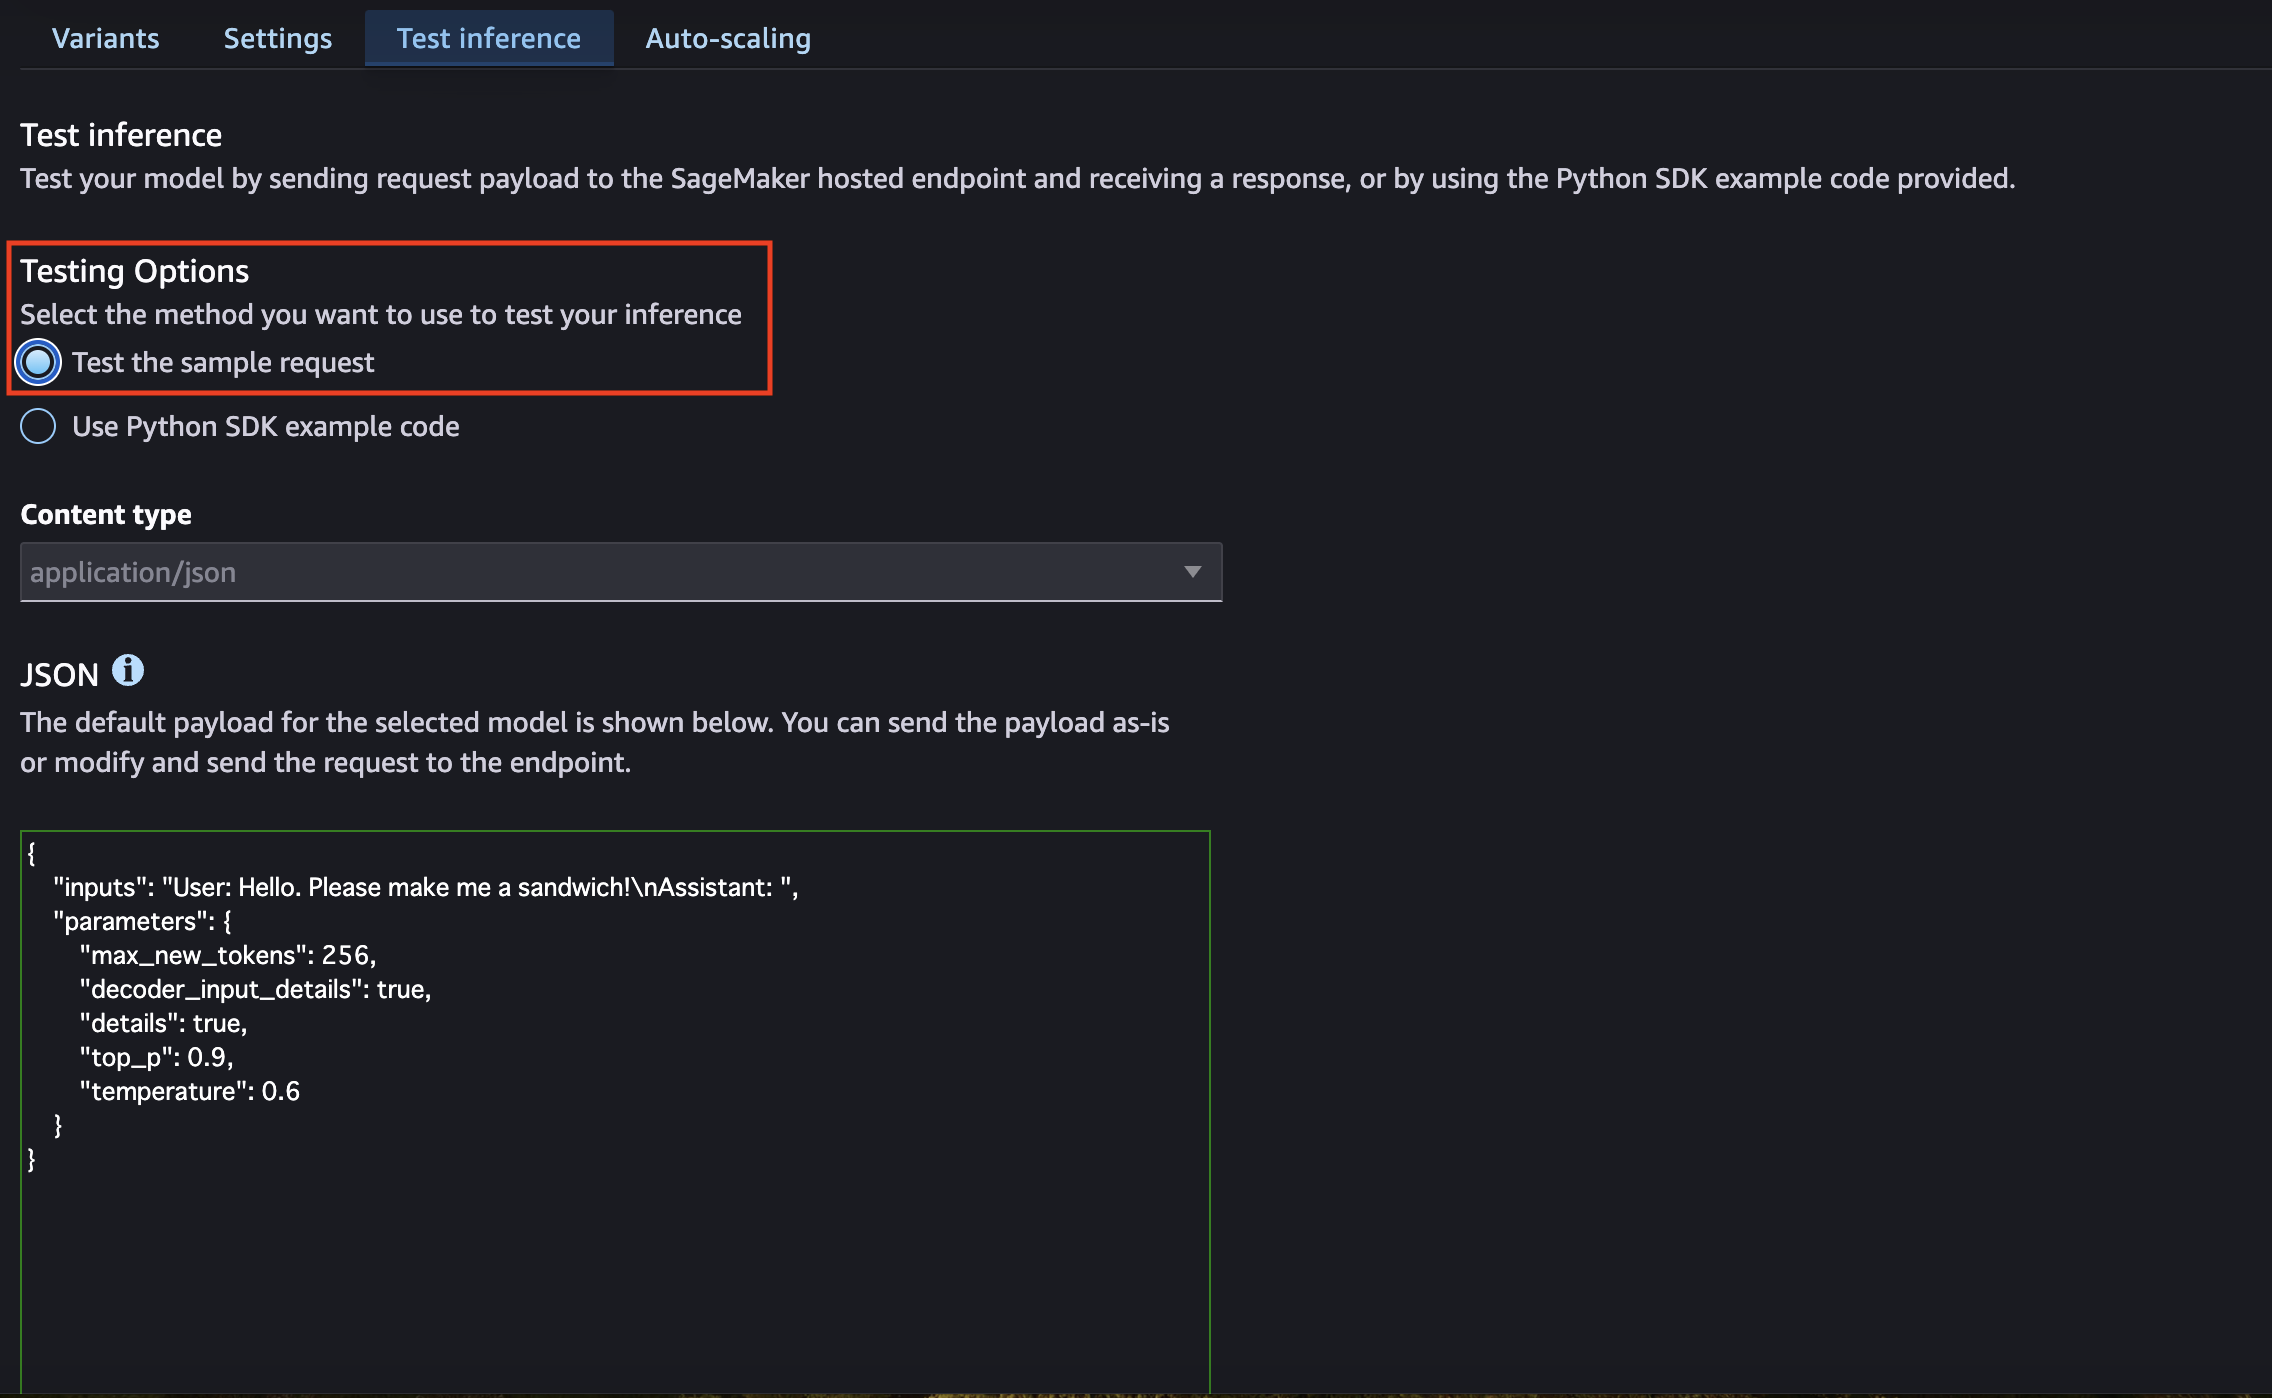2272x1398 pixels.
Task: Click the "temperature": 0.6 line
Action: click(189, 1091)
